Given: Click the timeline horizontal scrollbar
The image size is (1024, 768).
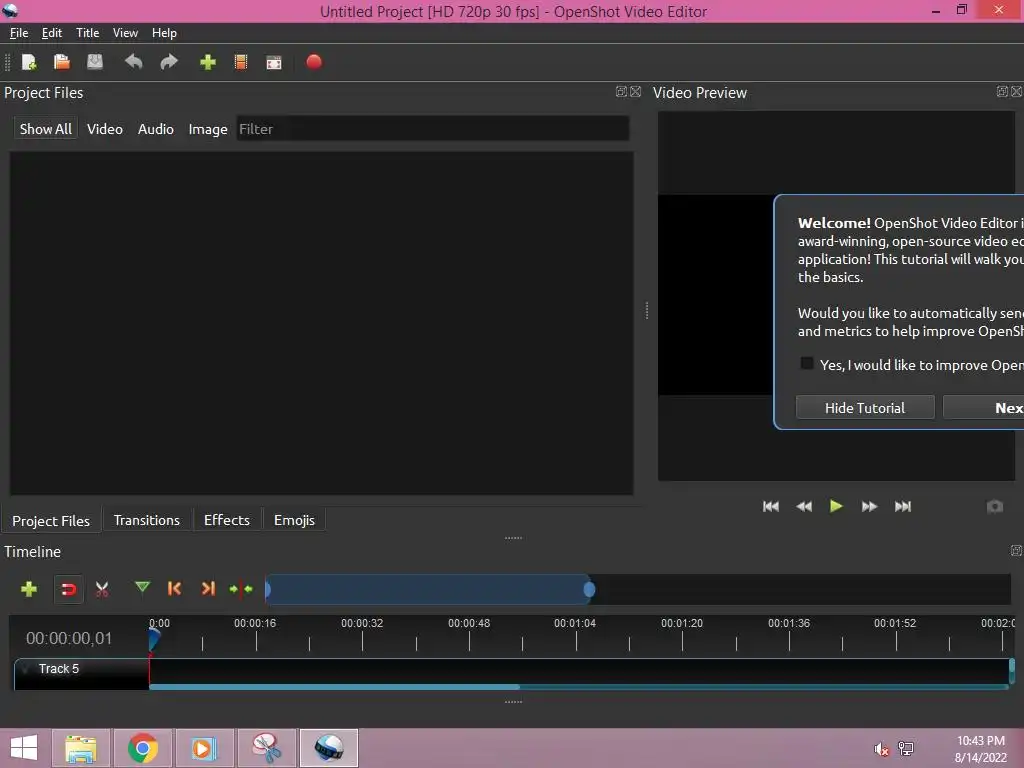Looking at the screenshot, I should (334, 686).
